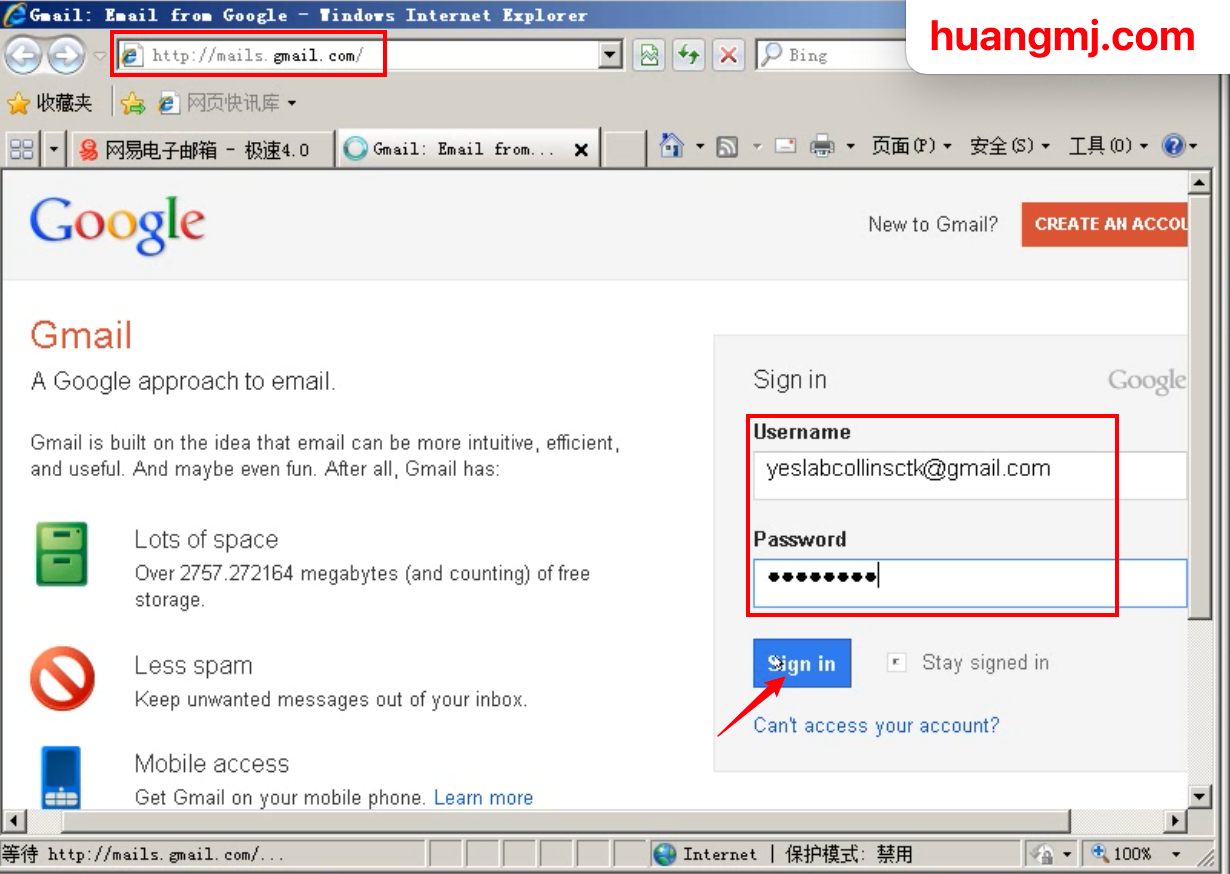The height and width of the screenshot is (874, 1230).
Task: Click the Mobile access phone icon
Action: (x=61, y=777)
